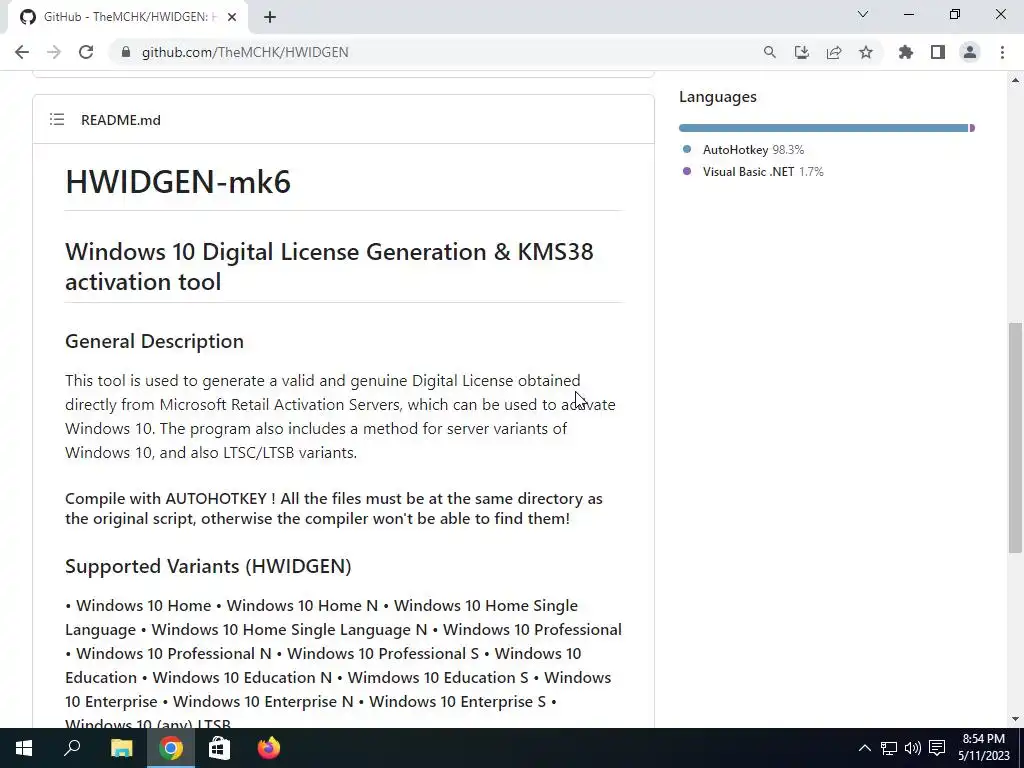Open Windows taskbar search
Viewport: 1024px width, 768px height.
(x=72, y=748)
